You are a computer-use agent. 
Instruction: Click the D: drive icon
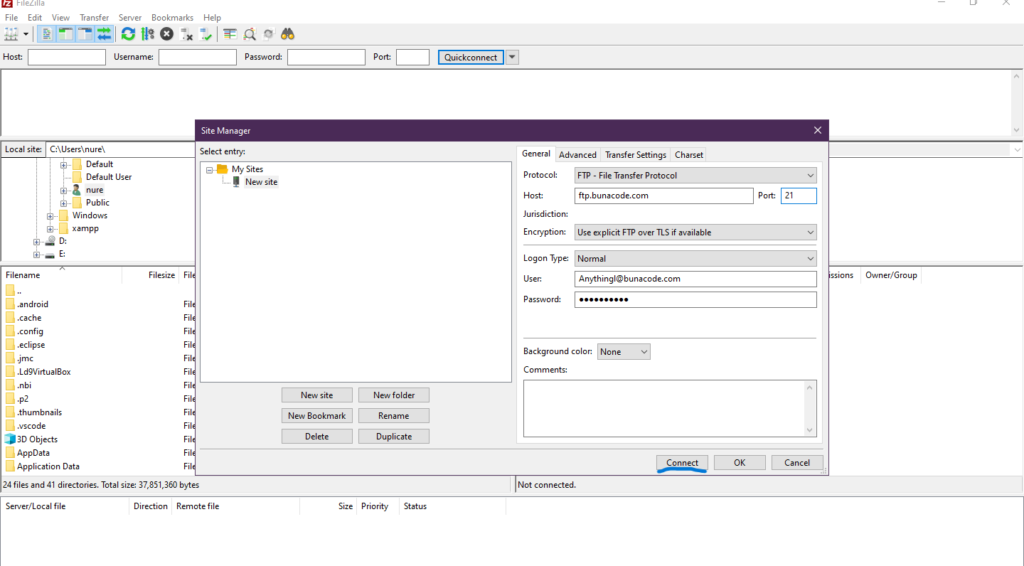click(50, 241)
